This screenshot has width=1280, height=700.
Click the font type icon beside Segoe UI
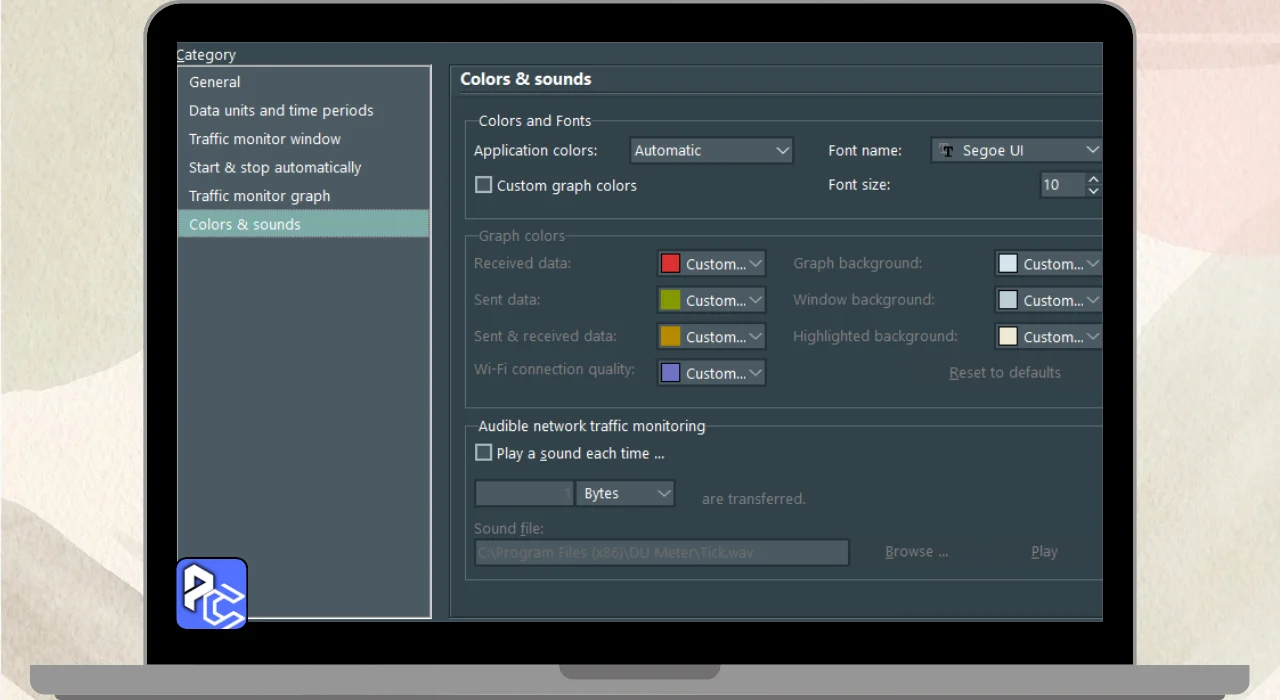(947, 151)
